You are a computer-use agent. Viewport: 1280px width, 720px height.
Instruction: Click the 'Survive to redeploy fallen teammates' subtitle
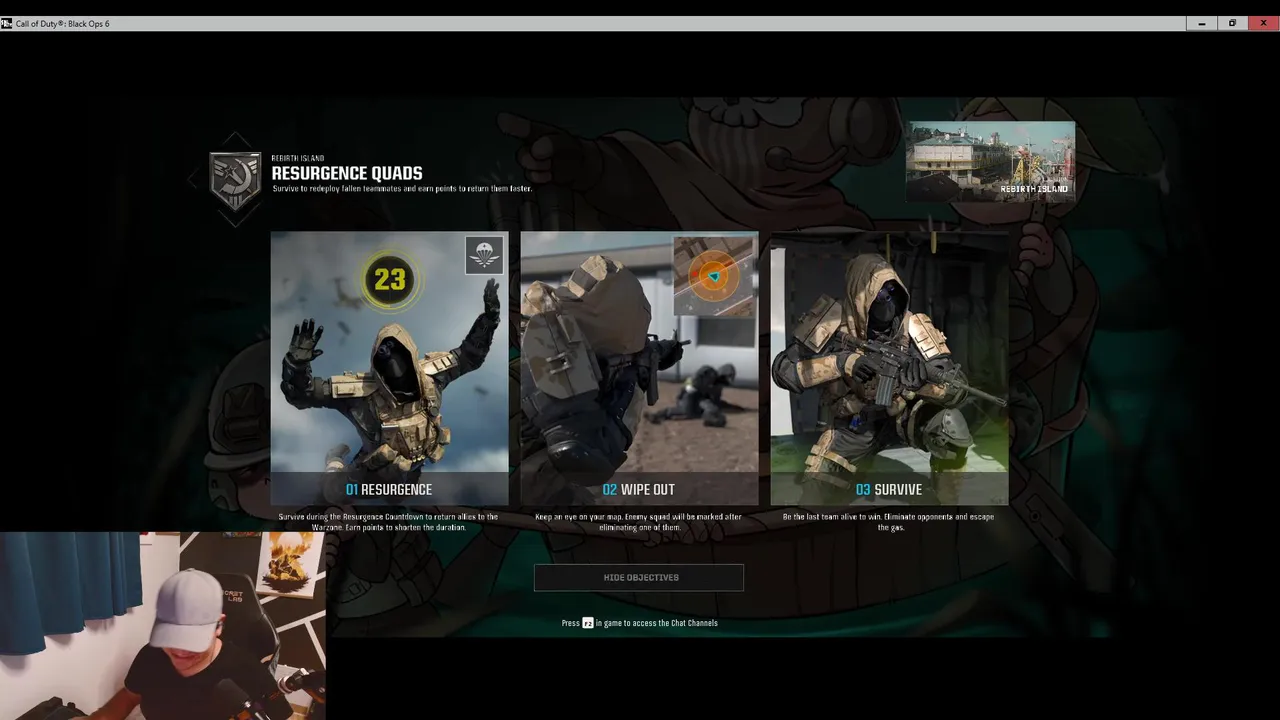click(402, 189)
